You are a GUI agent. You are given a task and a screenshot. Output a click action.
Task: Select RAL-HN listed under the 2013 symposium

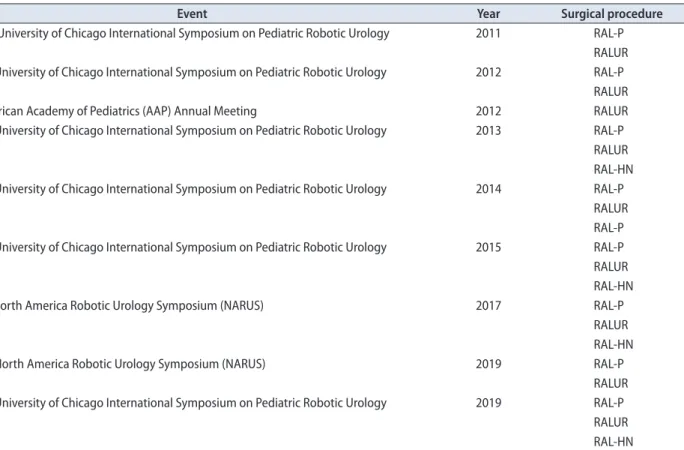(x=613, y=170)
